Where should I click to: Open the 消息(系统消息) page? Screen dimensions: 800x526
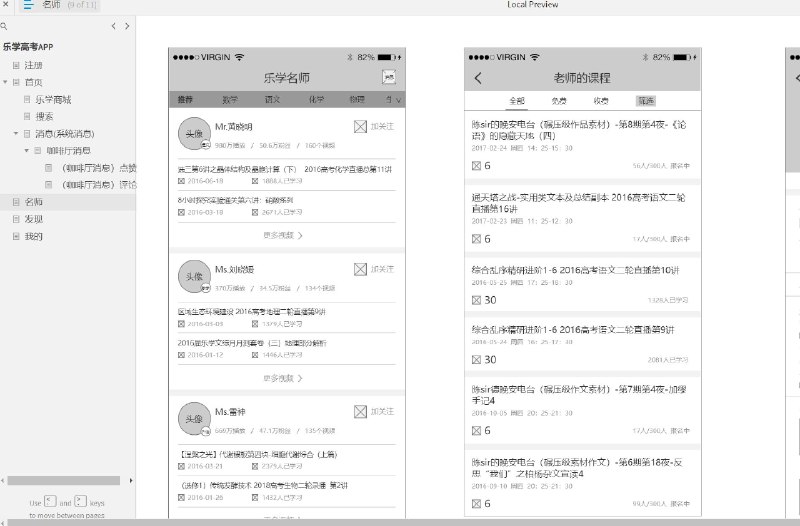[x=64, y=134]
